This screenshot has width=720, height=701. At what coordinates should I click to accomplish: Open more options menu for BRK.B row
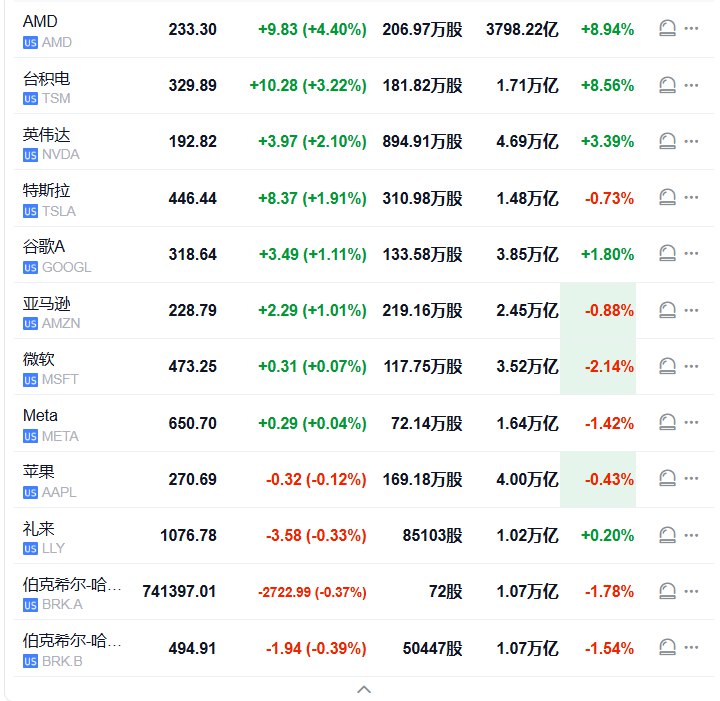(x=691, y=647)
